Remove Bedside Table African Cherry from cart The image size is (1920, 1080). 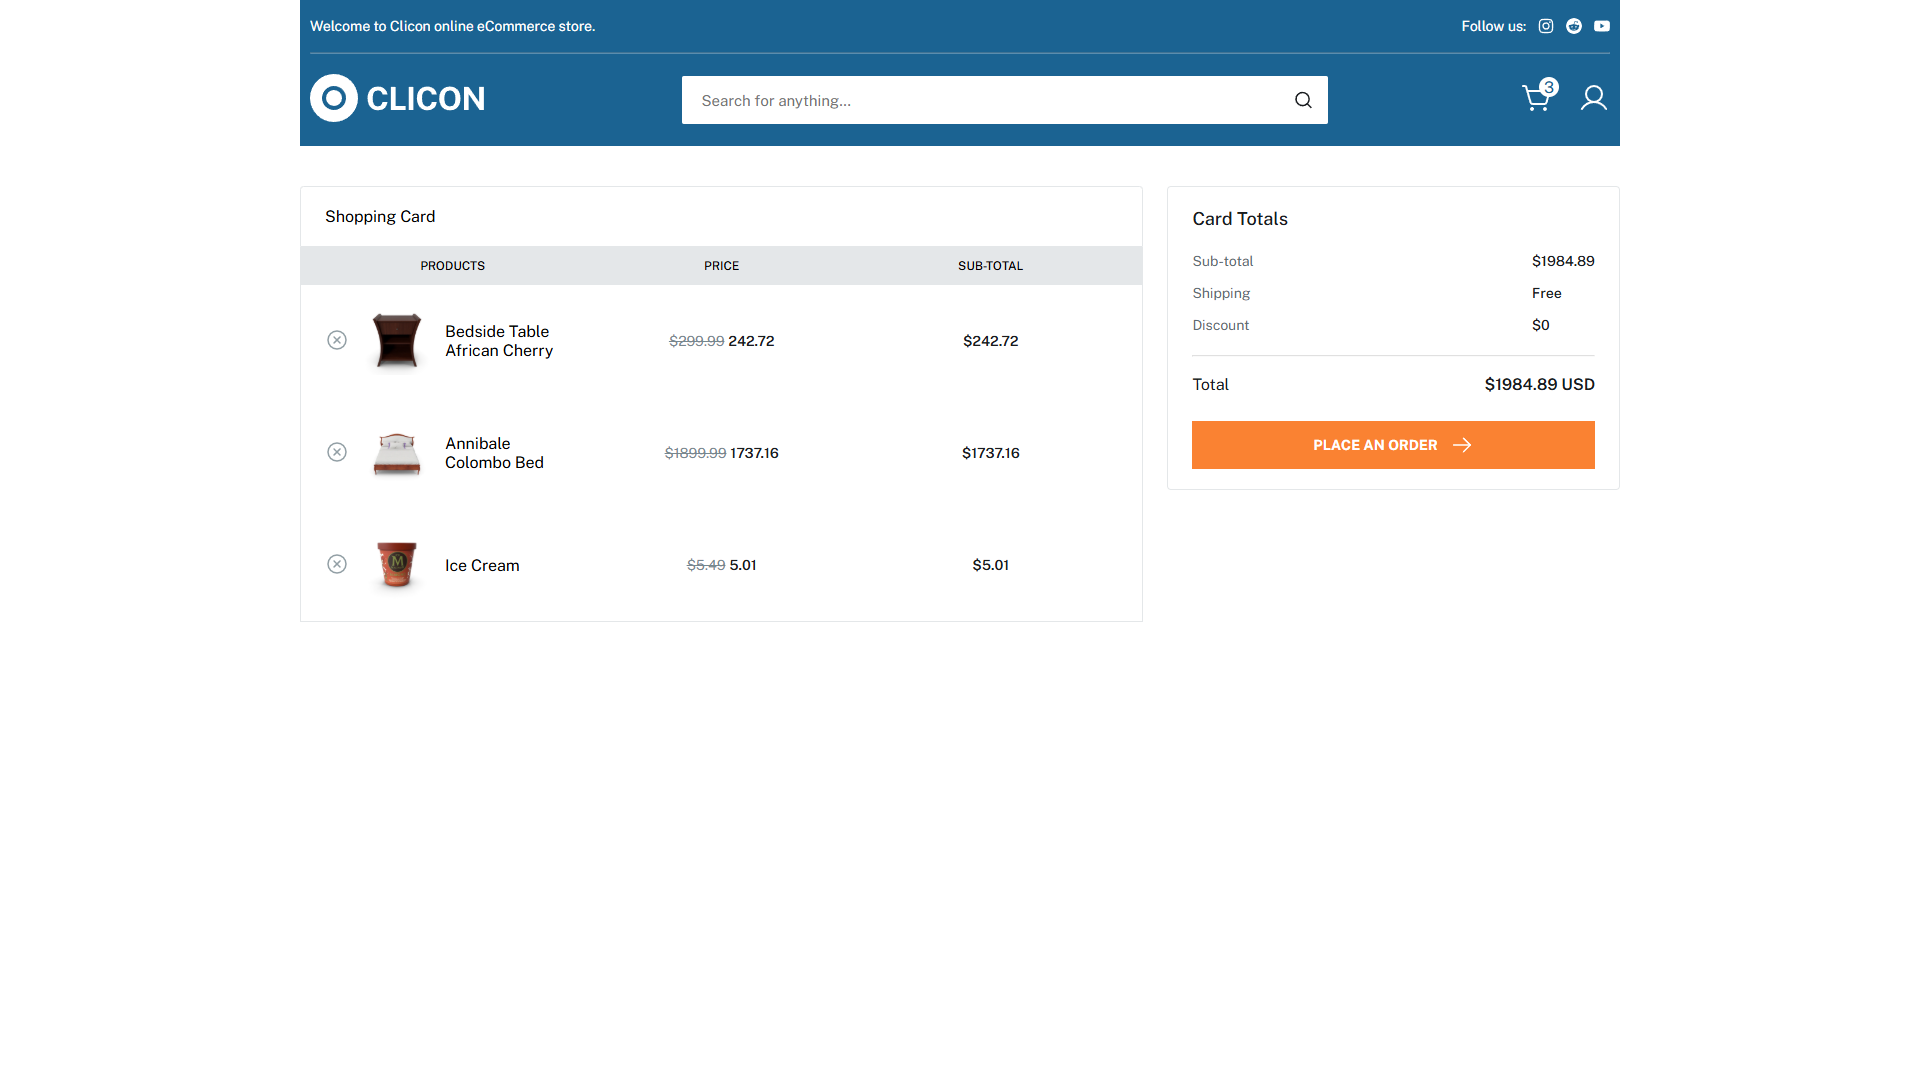coord(337,340)
